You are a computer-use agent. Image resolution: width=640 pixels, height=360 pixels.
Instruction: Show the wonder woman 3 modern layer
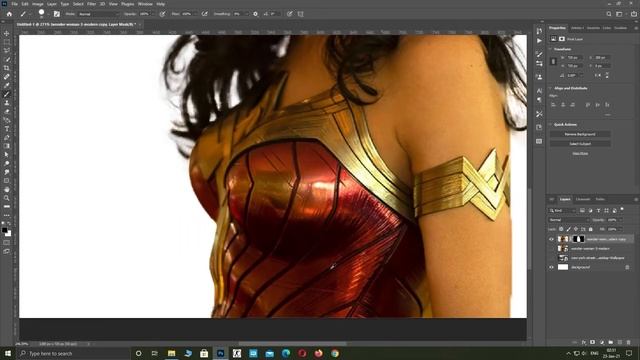tap(551, 249)
